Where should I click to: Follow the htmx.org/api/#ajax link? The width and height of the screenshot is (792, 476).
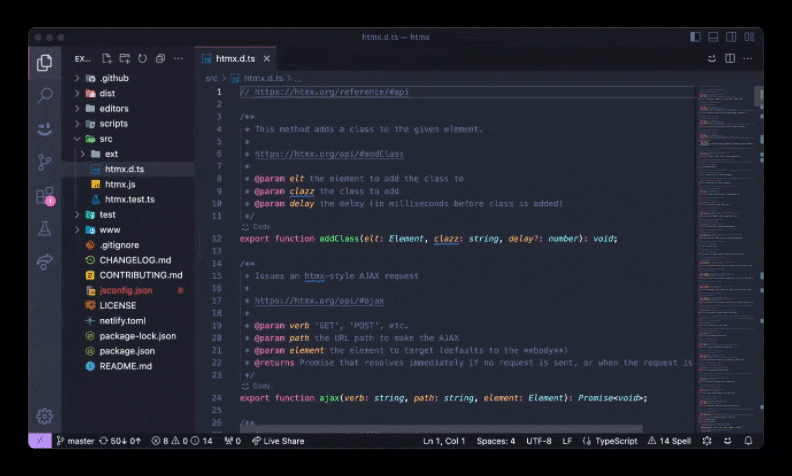click(319, 301)
